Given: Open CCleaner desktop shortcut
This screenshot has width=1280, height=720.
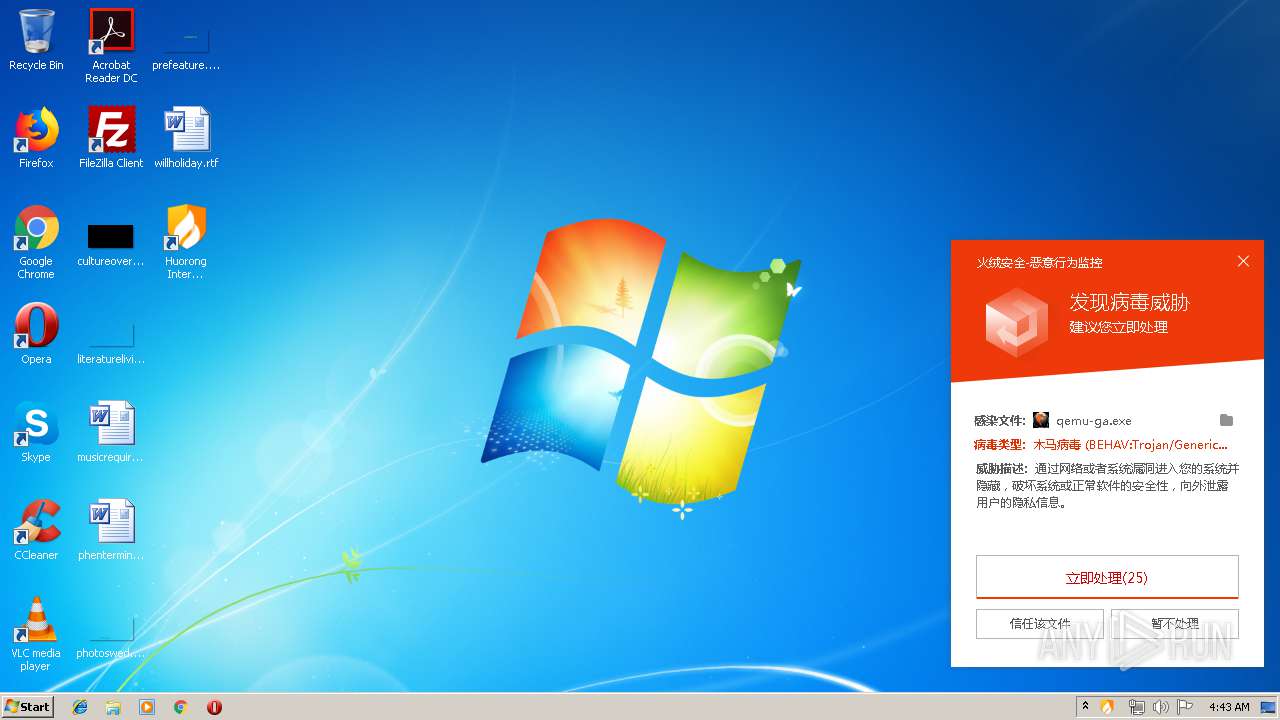Looking at the screenshot, I should pyautogui.click(x=36, y=530).
